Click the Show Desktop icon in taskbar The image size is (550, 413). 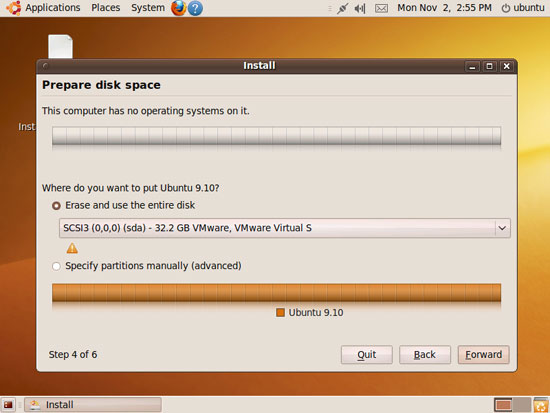pyautogui.click(x=8, y=405)
